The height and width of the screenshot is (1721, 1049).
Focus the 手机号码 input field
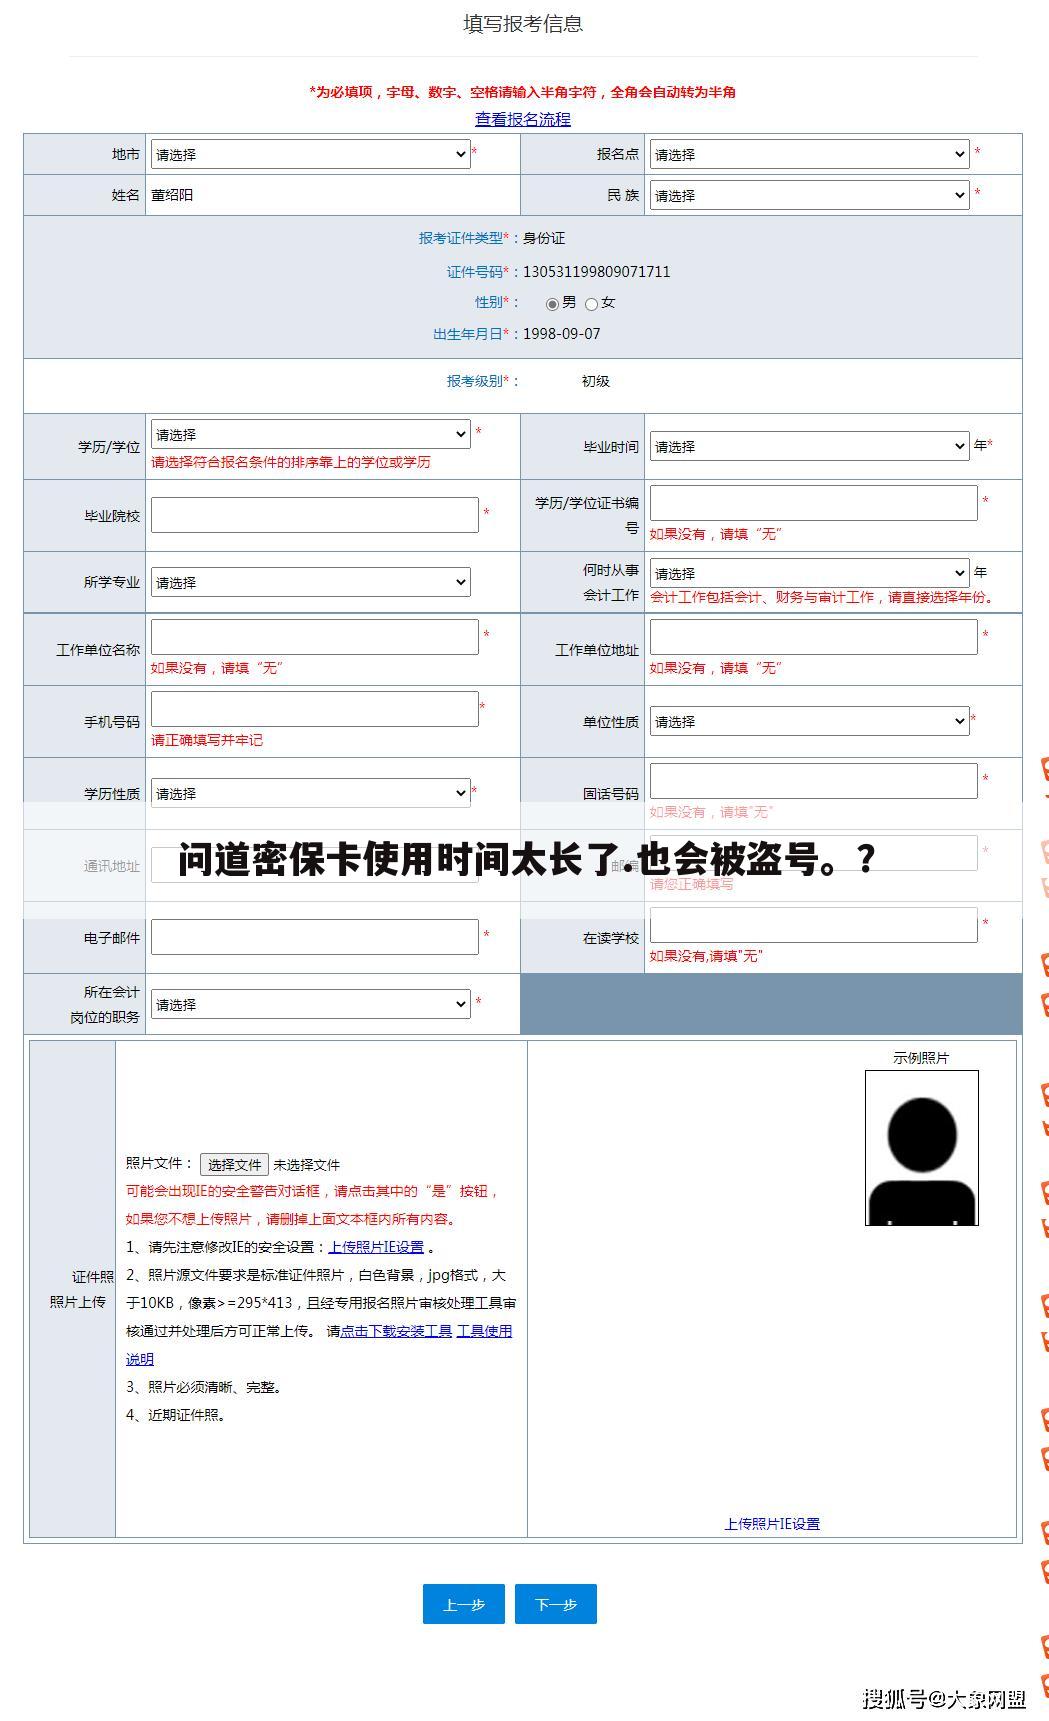coord(315,709)
